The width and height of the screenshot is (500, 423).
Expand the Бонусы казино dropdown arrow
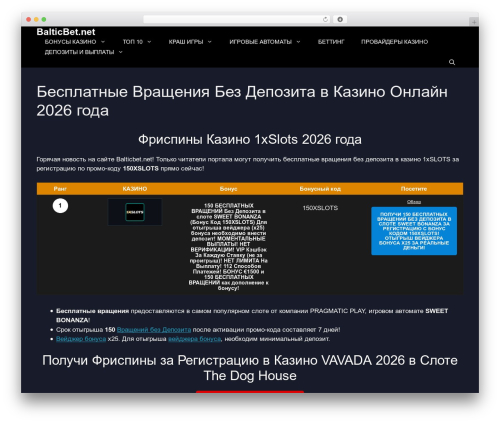click(103, 42)
